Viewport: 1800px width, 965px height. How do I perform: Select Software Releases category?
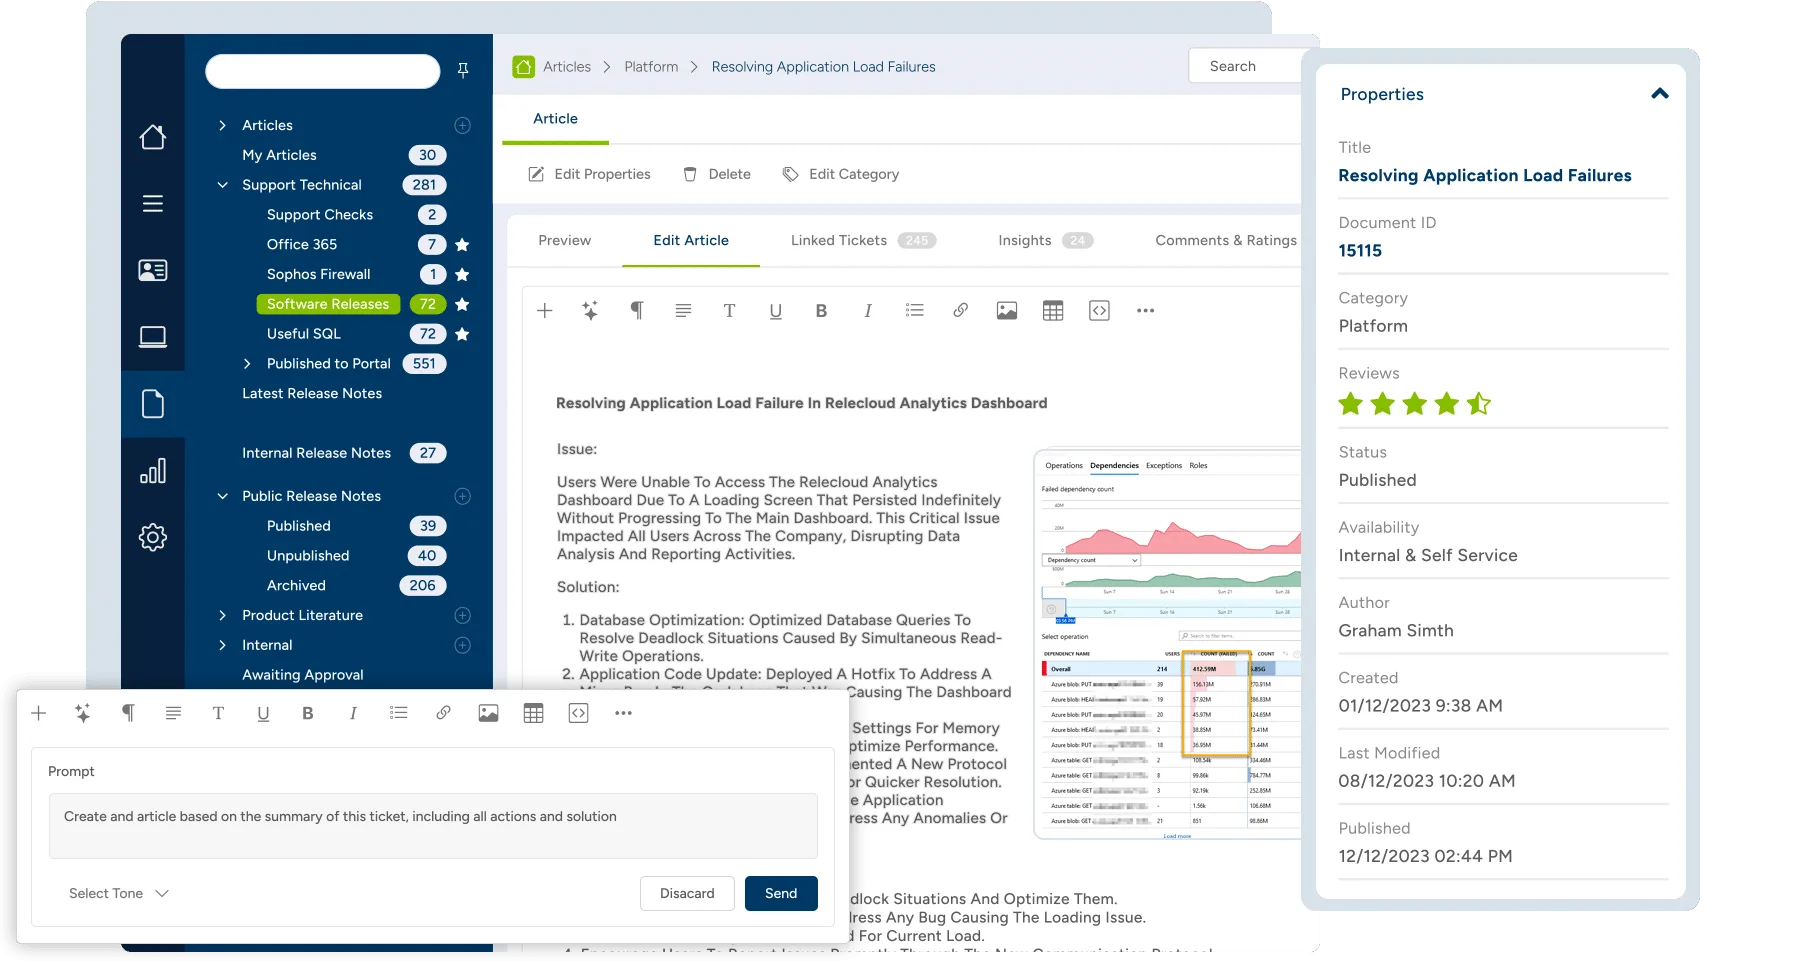328,304
